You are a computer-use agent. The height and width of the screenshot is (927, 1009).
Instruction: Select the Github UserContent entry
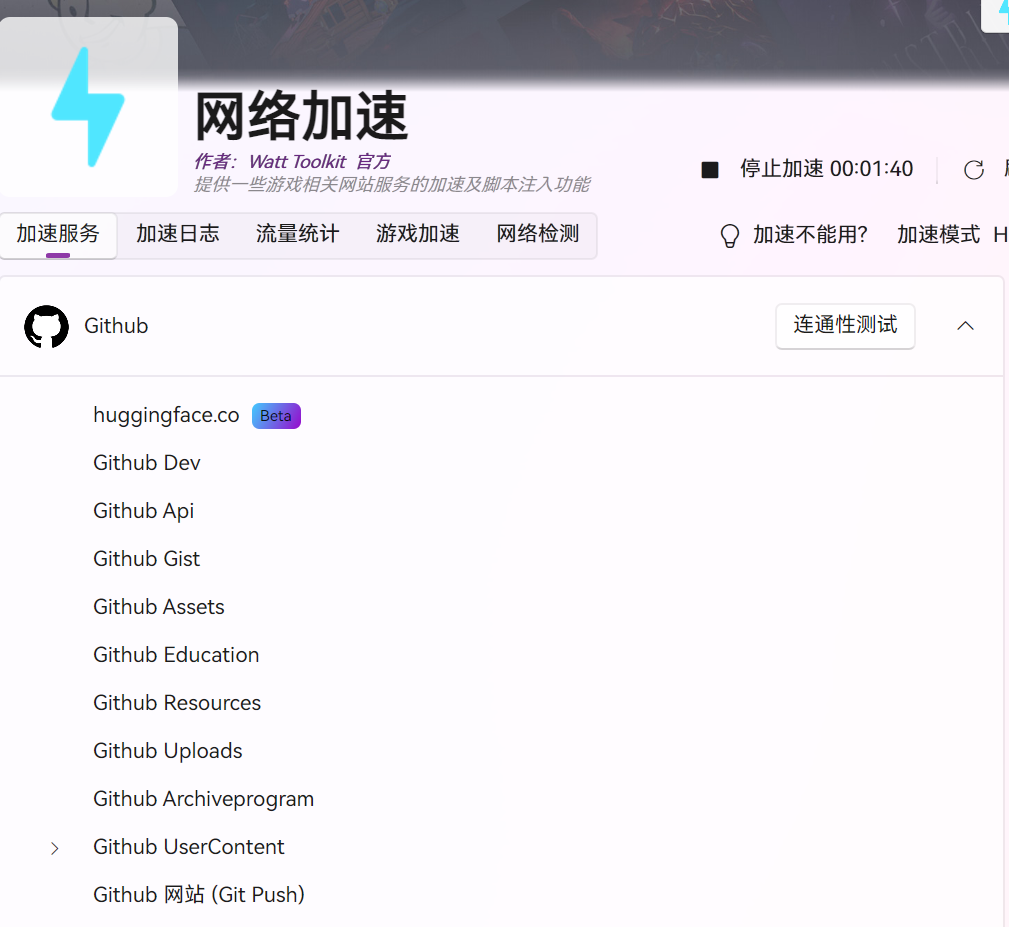(x=189, y=847)
